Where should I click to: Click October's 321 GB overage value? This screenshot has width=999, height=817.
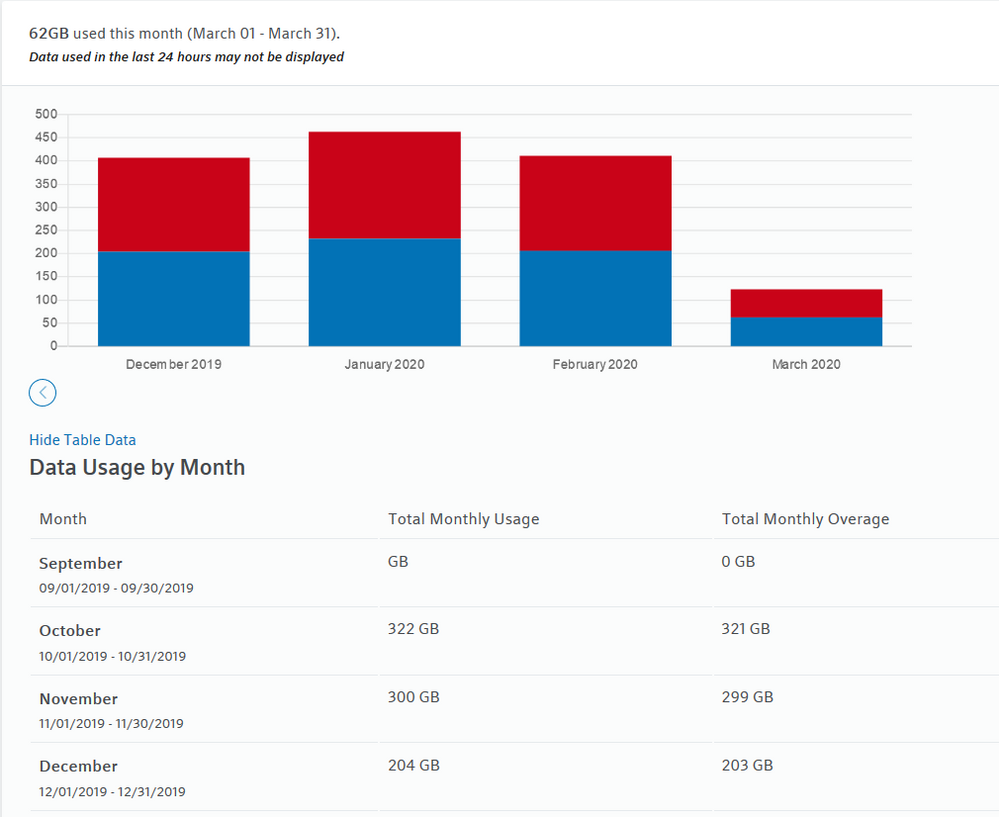pos(746,629)
